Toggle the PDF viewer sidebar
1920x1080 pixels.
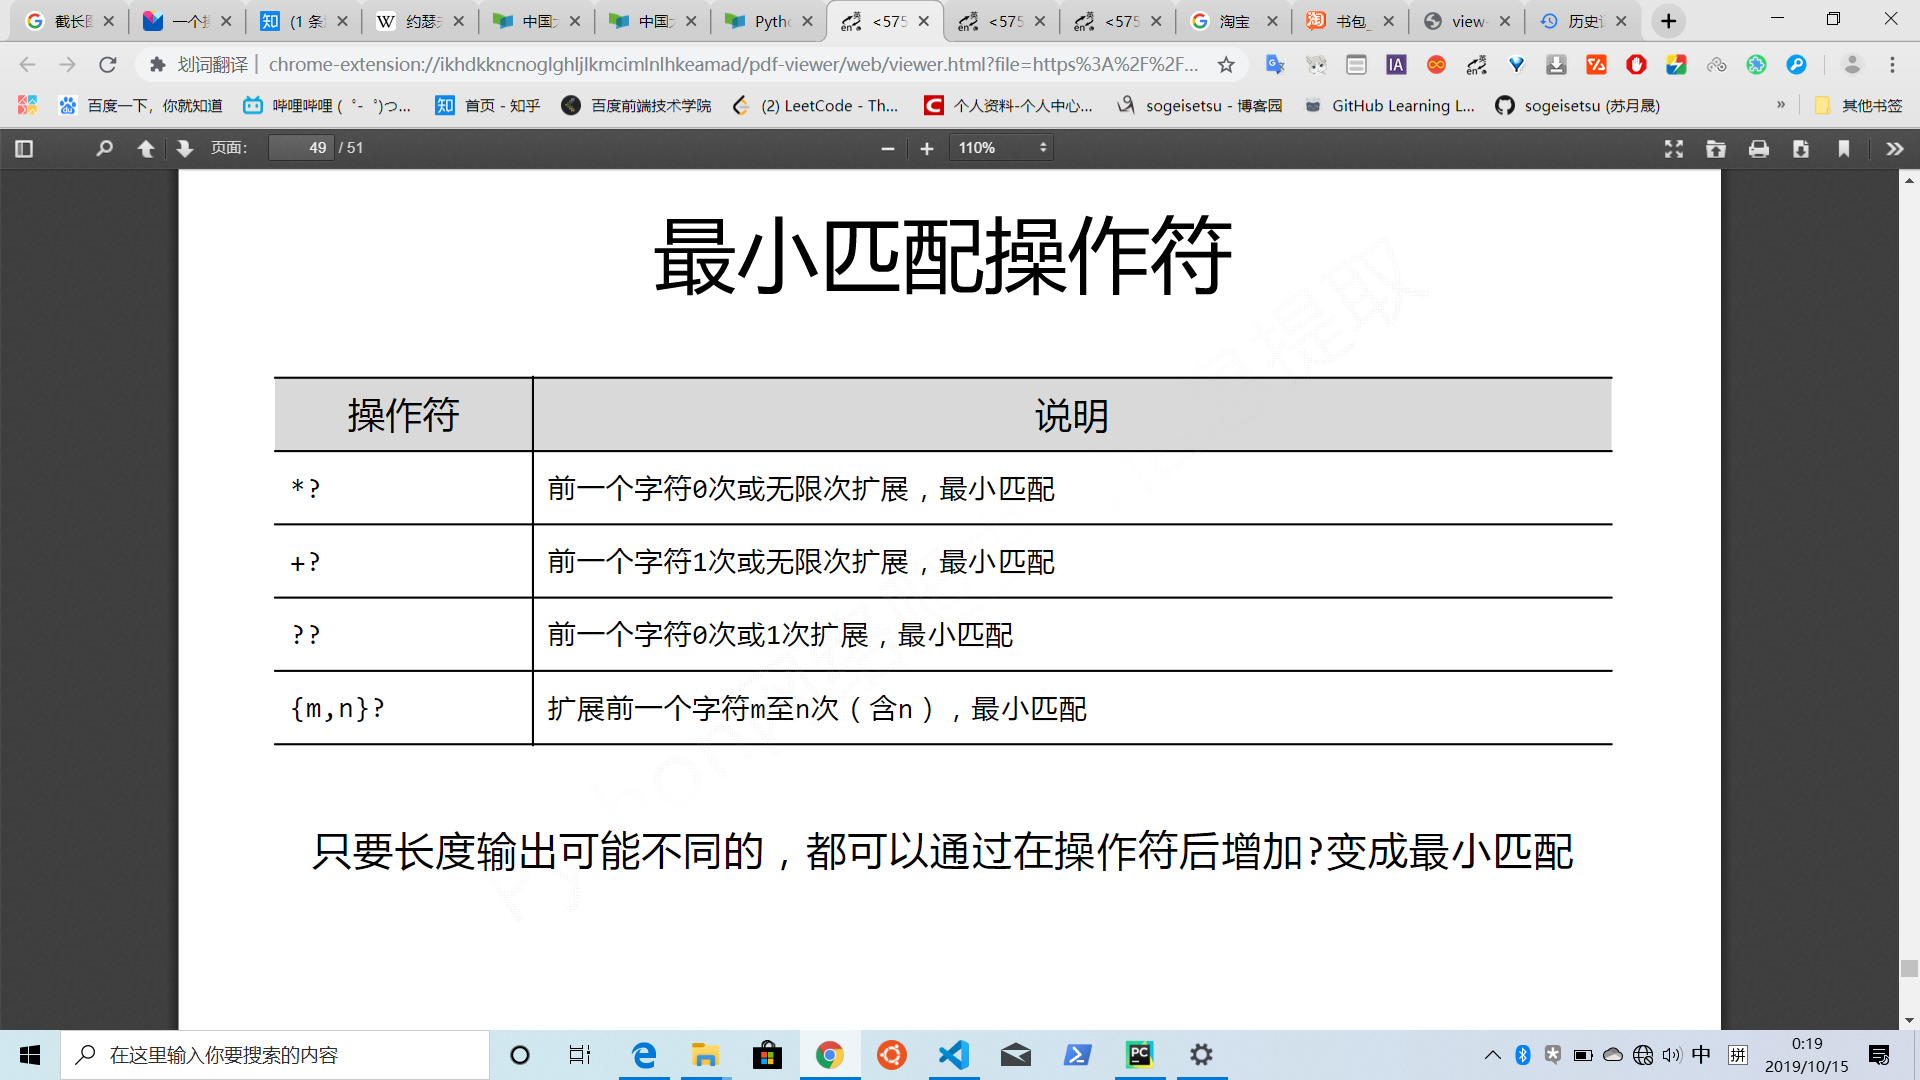[25, 148]
